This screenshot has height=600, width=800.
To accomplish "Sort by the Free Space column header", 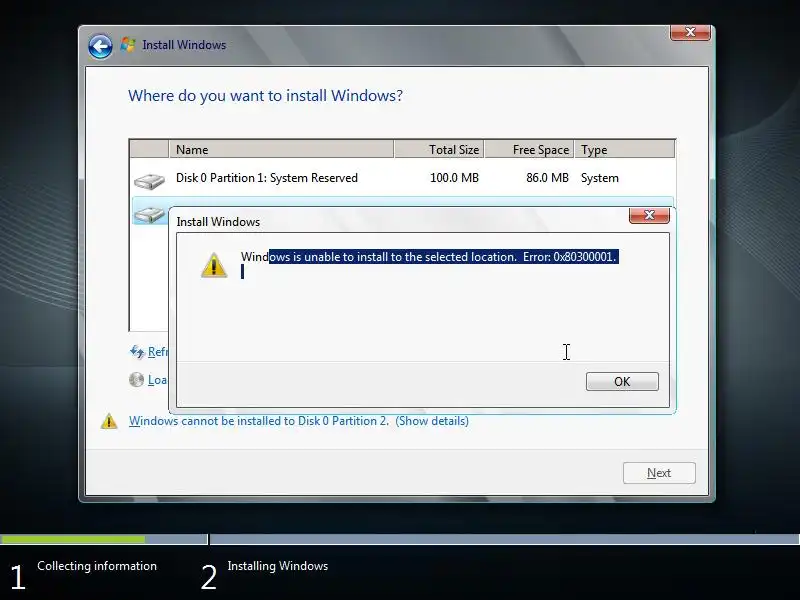I will click(529, 149).
